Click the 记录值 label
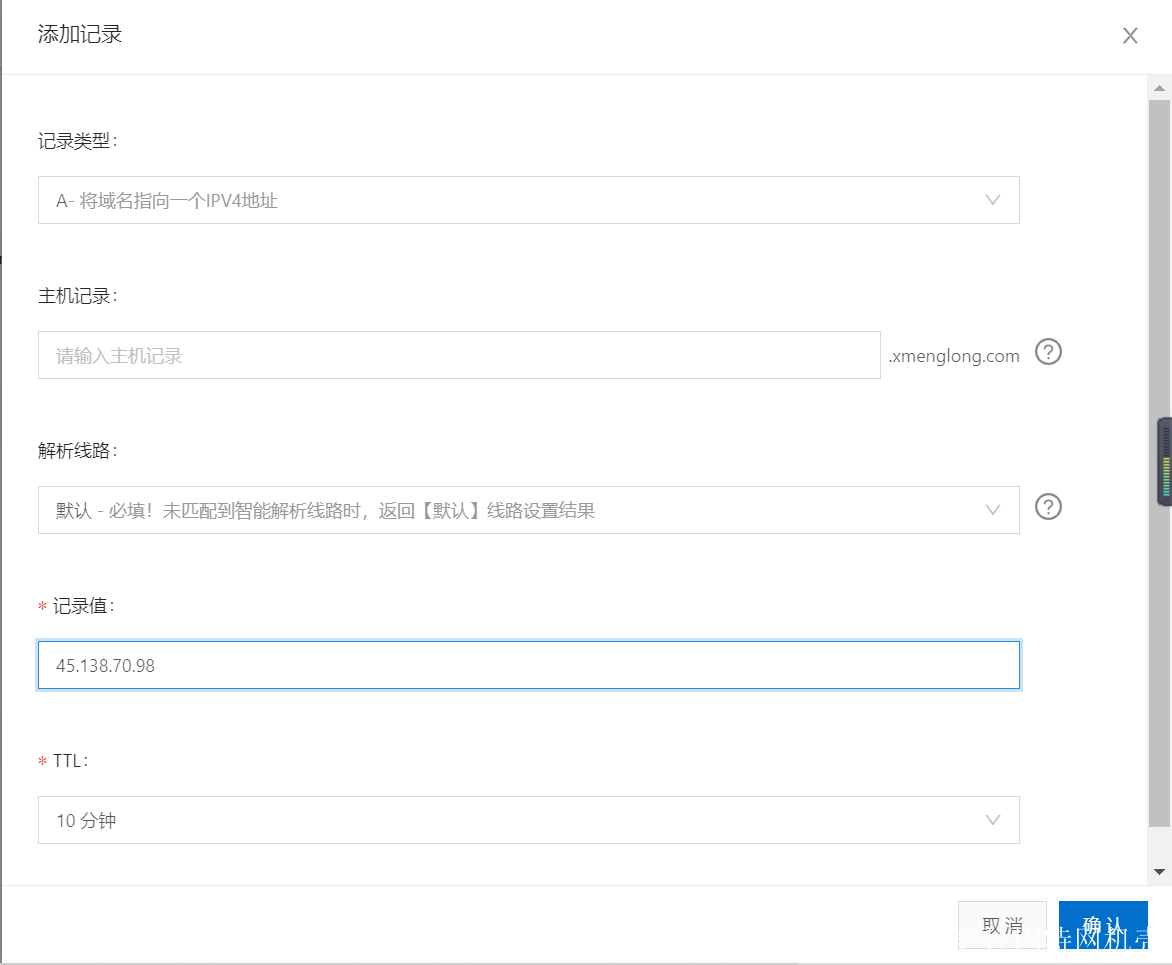Viewport: 1172px width, 965px height. coord(84,606)
